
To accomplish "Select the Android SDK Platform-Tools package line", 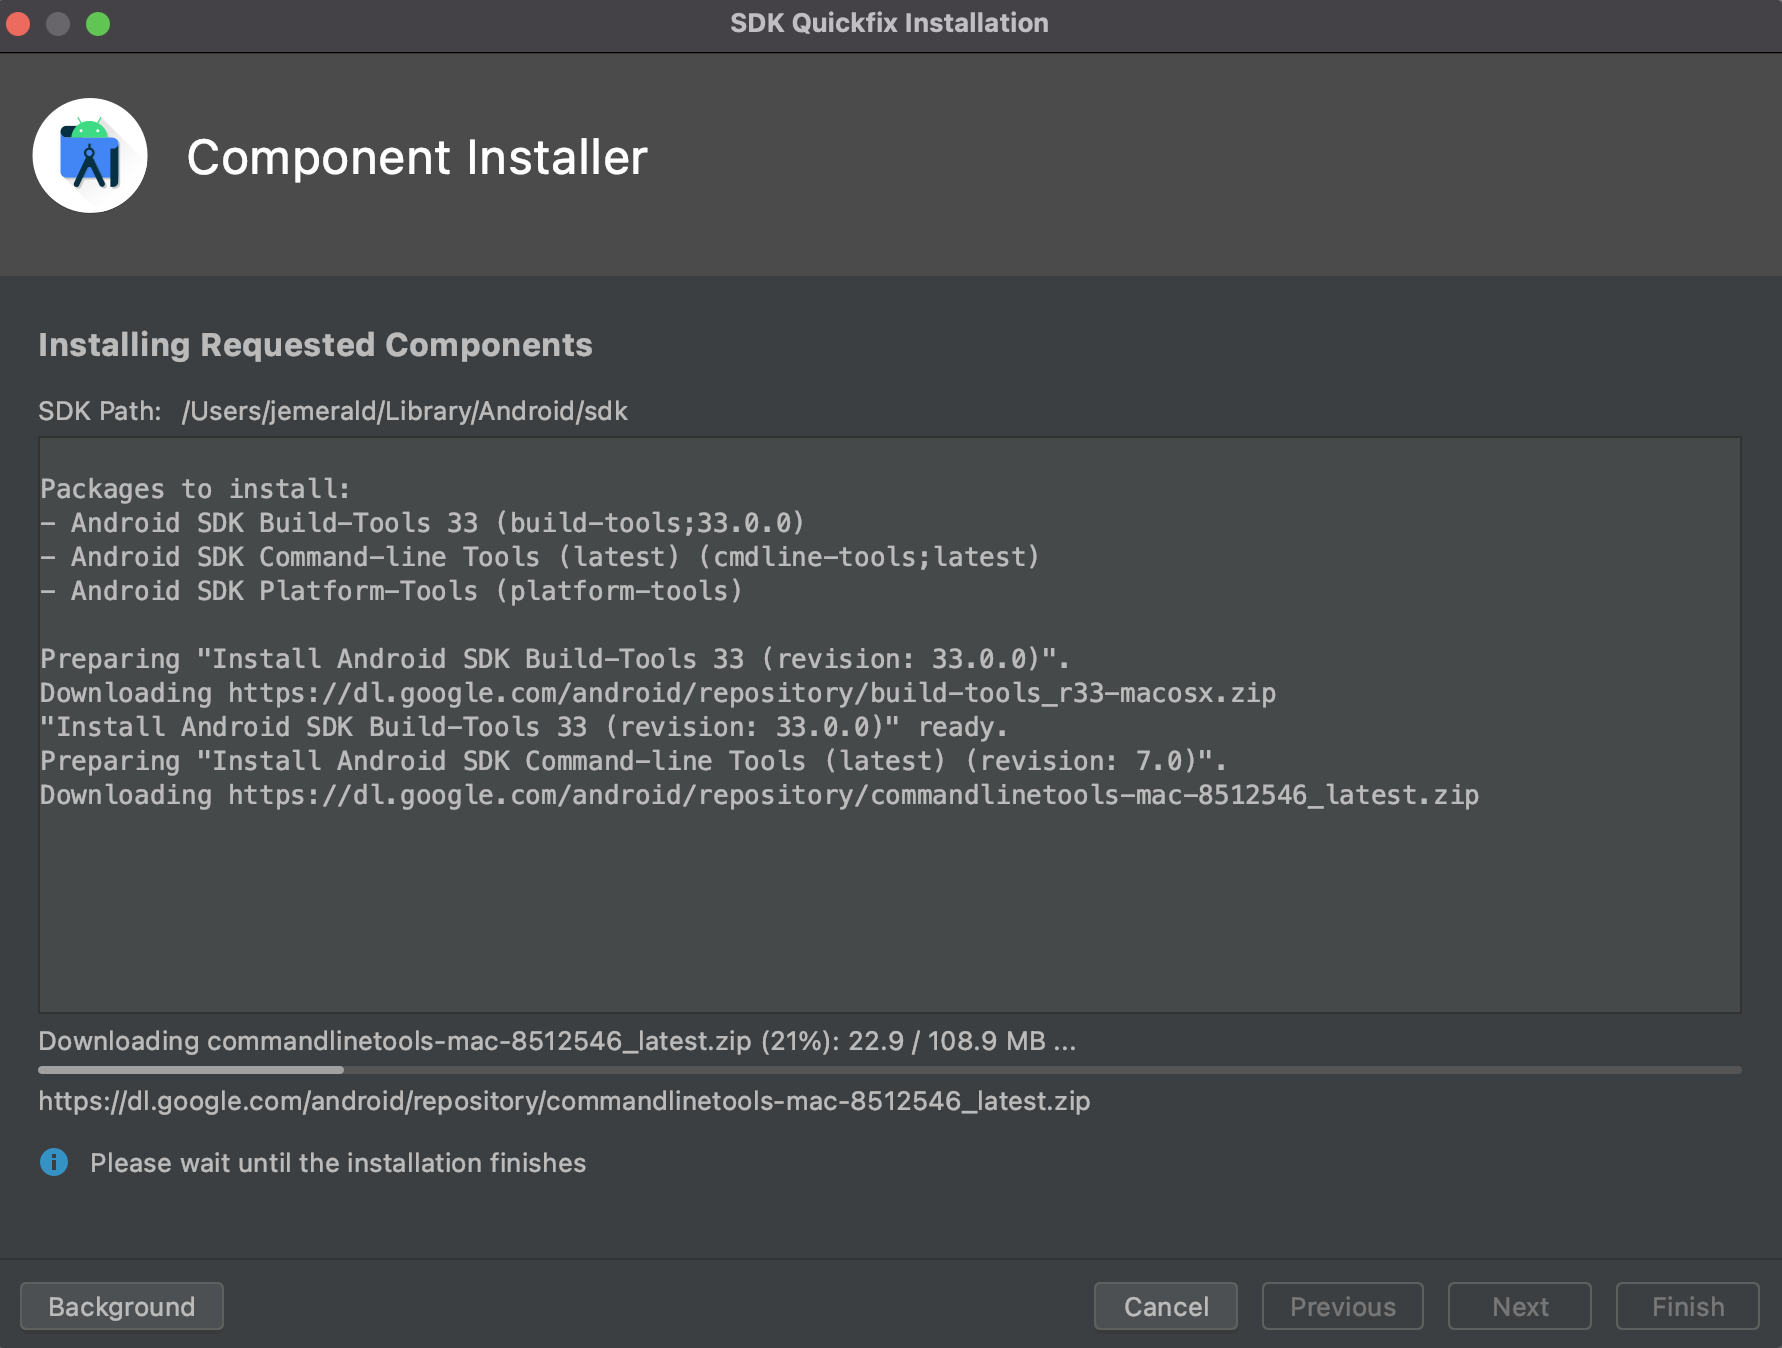I will pos(392,591).
